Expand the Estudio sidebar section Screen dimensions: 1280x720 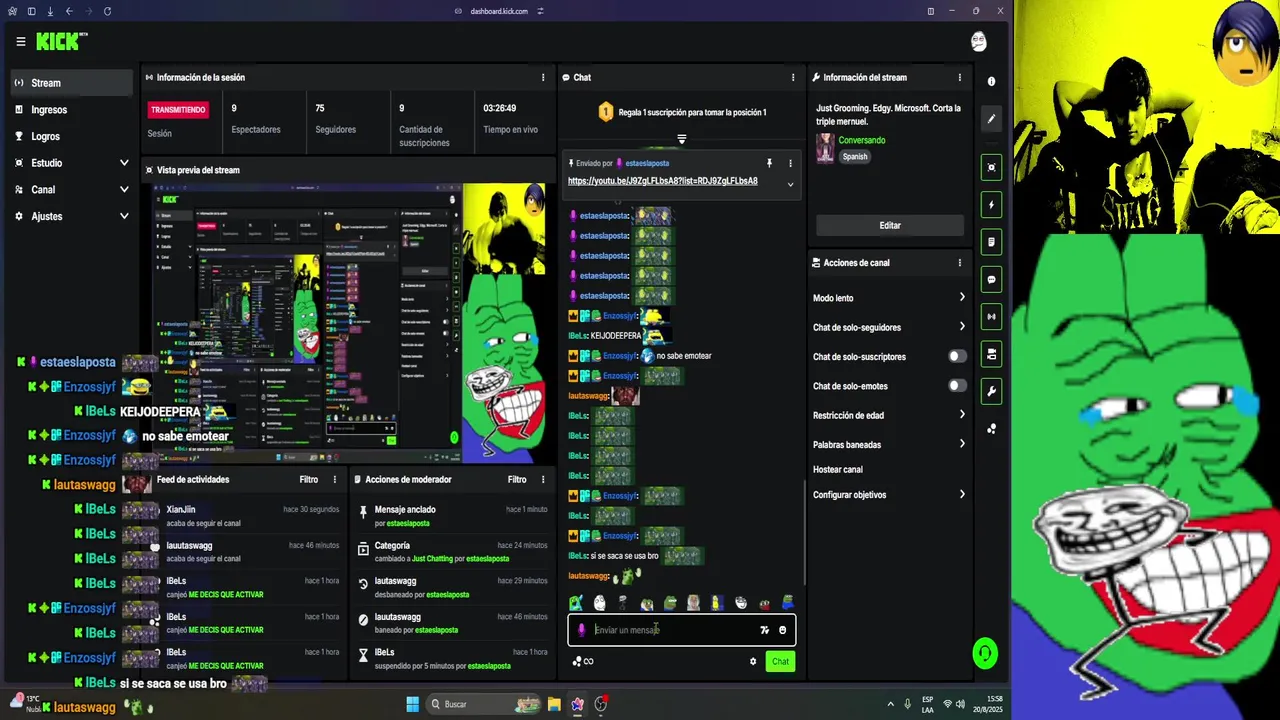[x=124, y=163]
